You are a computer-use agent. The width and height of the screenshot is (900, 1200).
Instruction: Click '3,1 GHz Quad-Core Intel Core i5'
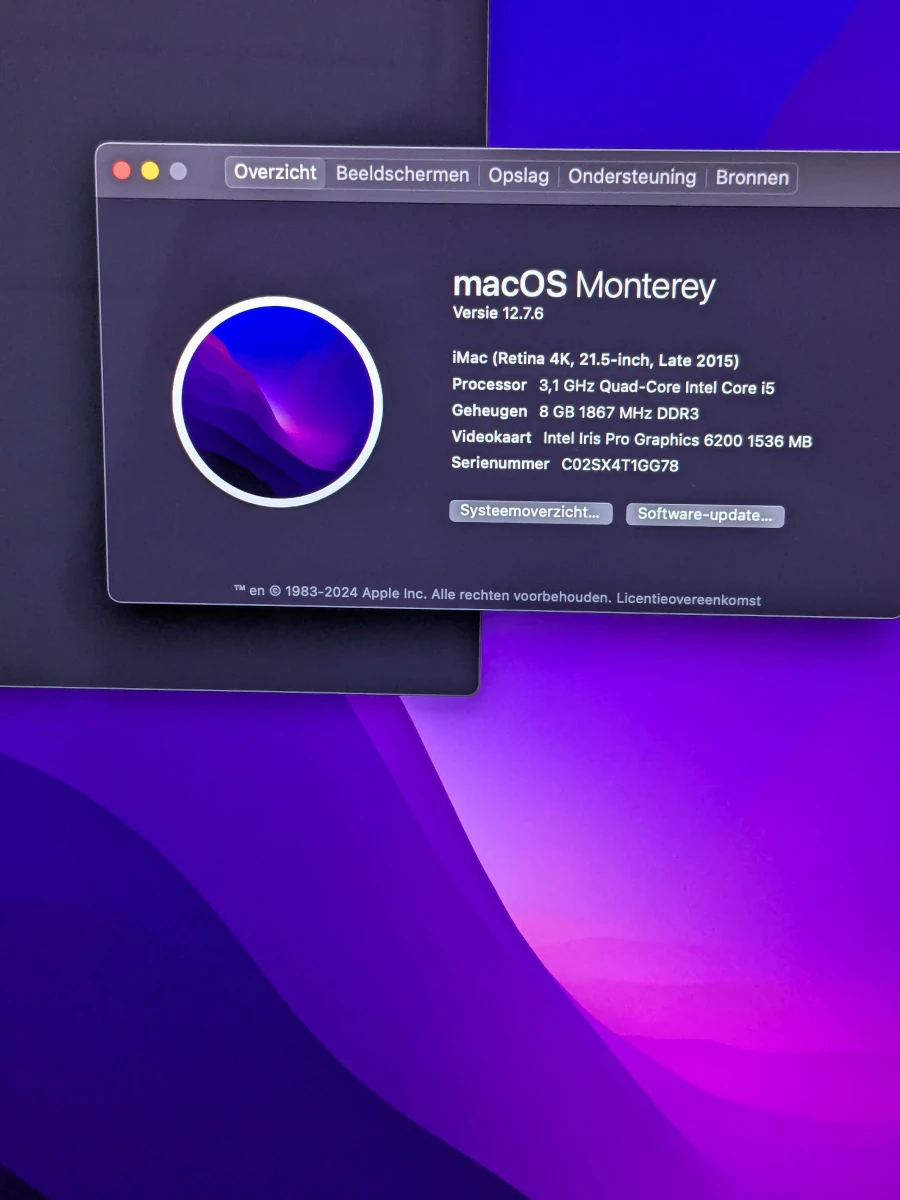point(657,387)
